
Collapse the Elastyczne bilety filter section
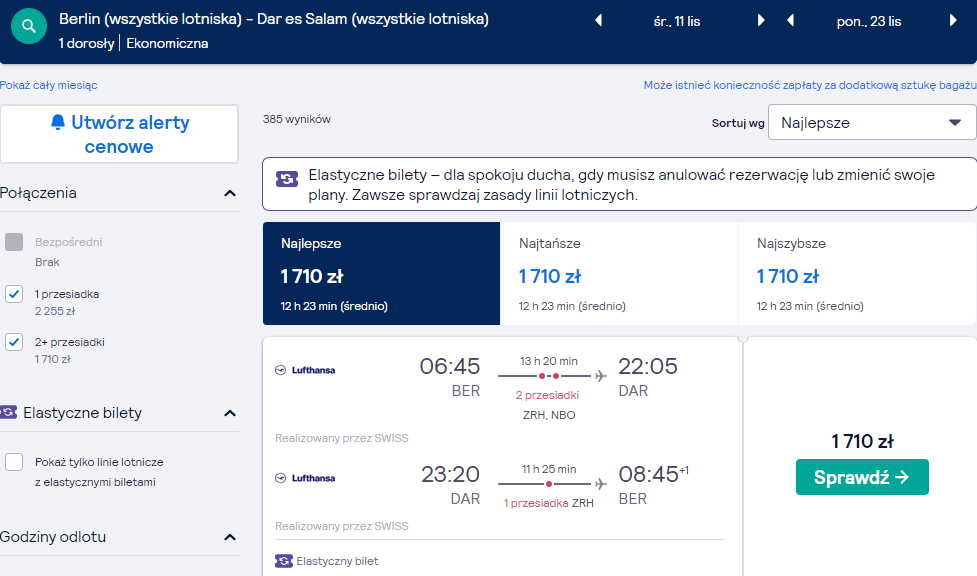(x=230, y=413)
